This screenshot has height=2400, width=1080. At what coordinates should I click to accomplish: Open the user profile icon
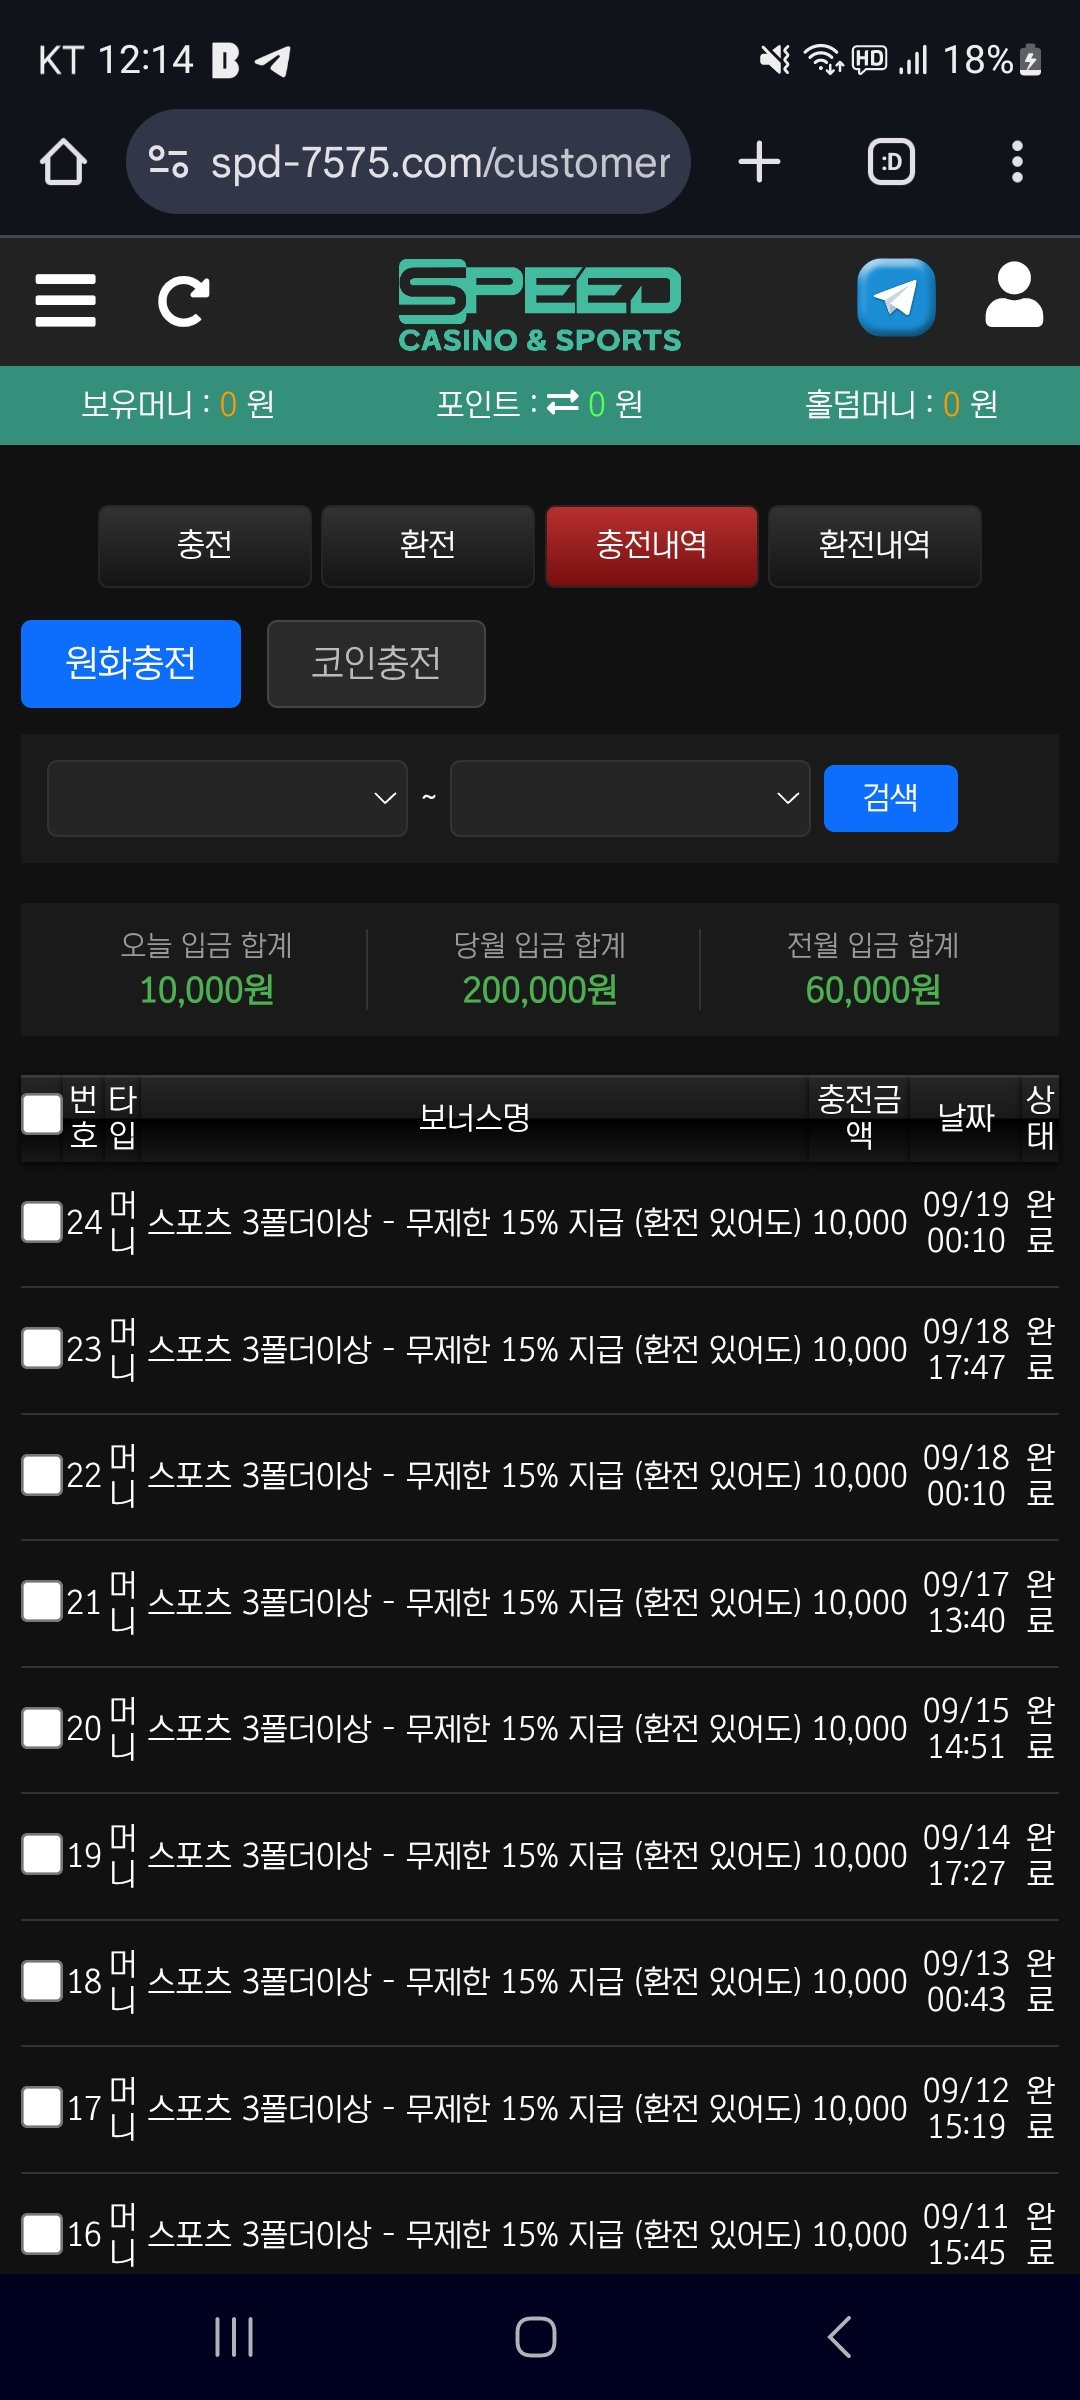coord(1014,296)
